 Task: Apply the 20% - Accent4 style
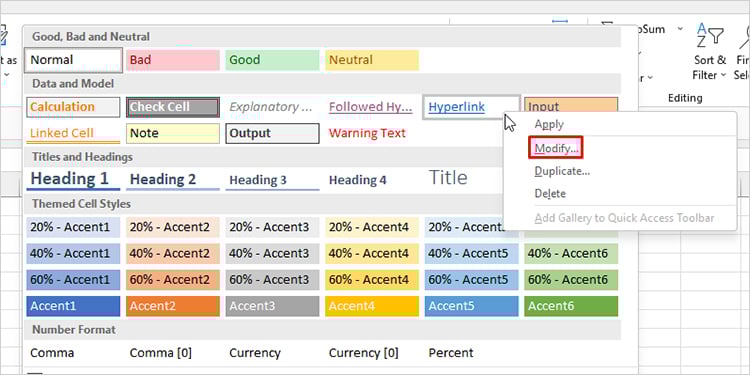(x=372, y=227)
